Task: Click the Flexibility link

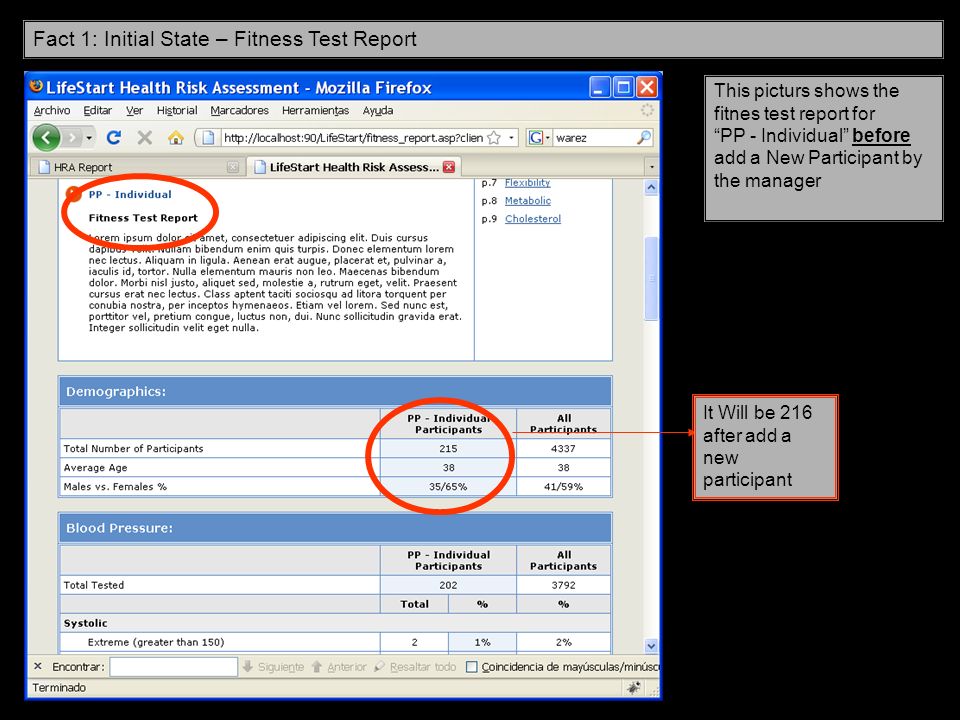Action: coord(527,182)
